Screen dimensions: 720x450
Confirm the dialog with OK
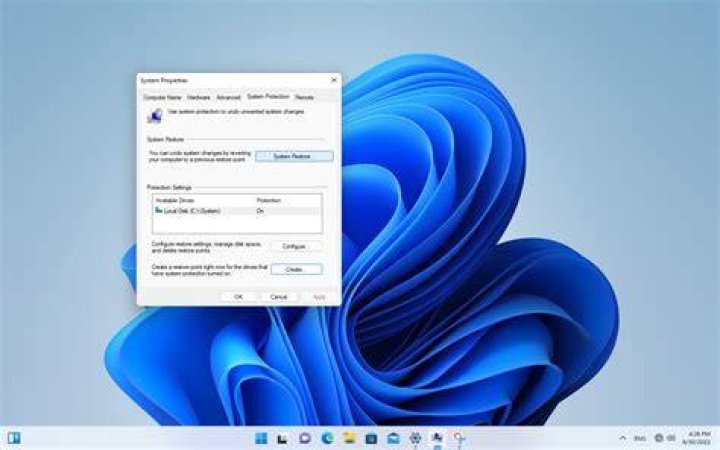pyautogui.click(x=238, y=297)
